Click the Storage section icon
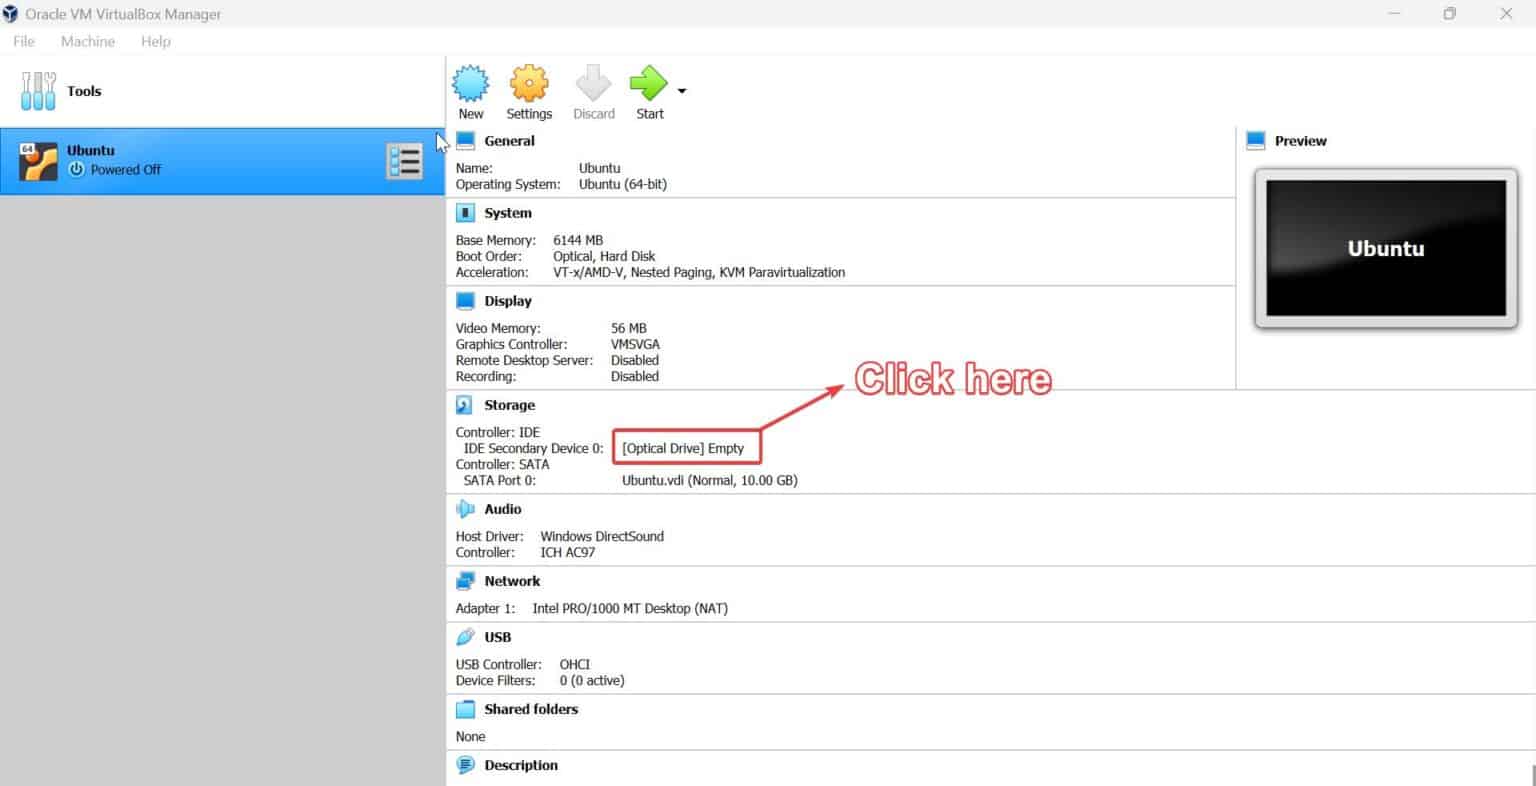Viewport: 1536px width, 786px height. (x=463, y=404)
